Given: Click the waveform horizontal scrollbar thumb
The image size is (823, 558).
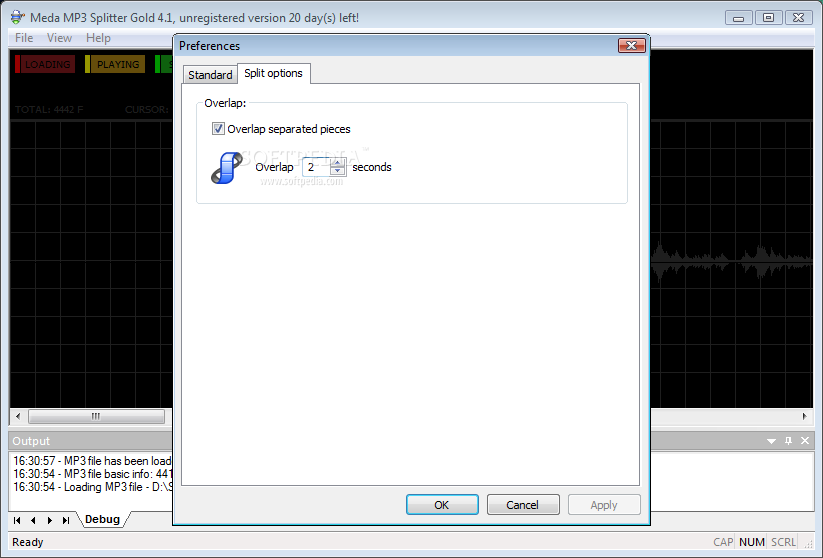Looking at the screenshot, I should pyautogui.click(x=96, y=416).
